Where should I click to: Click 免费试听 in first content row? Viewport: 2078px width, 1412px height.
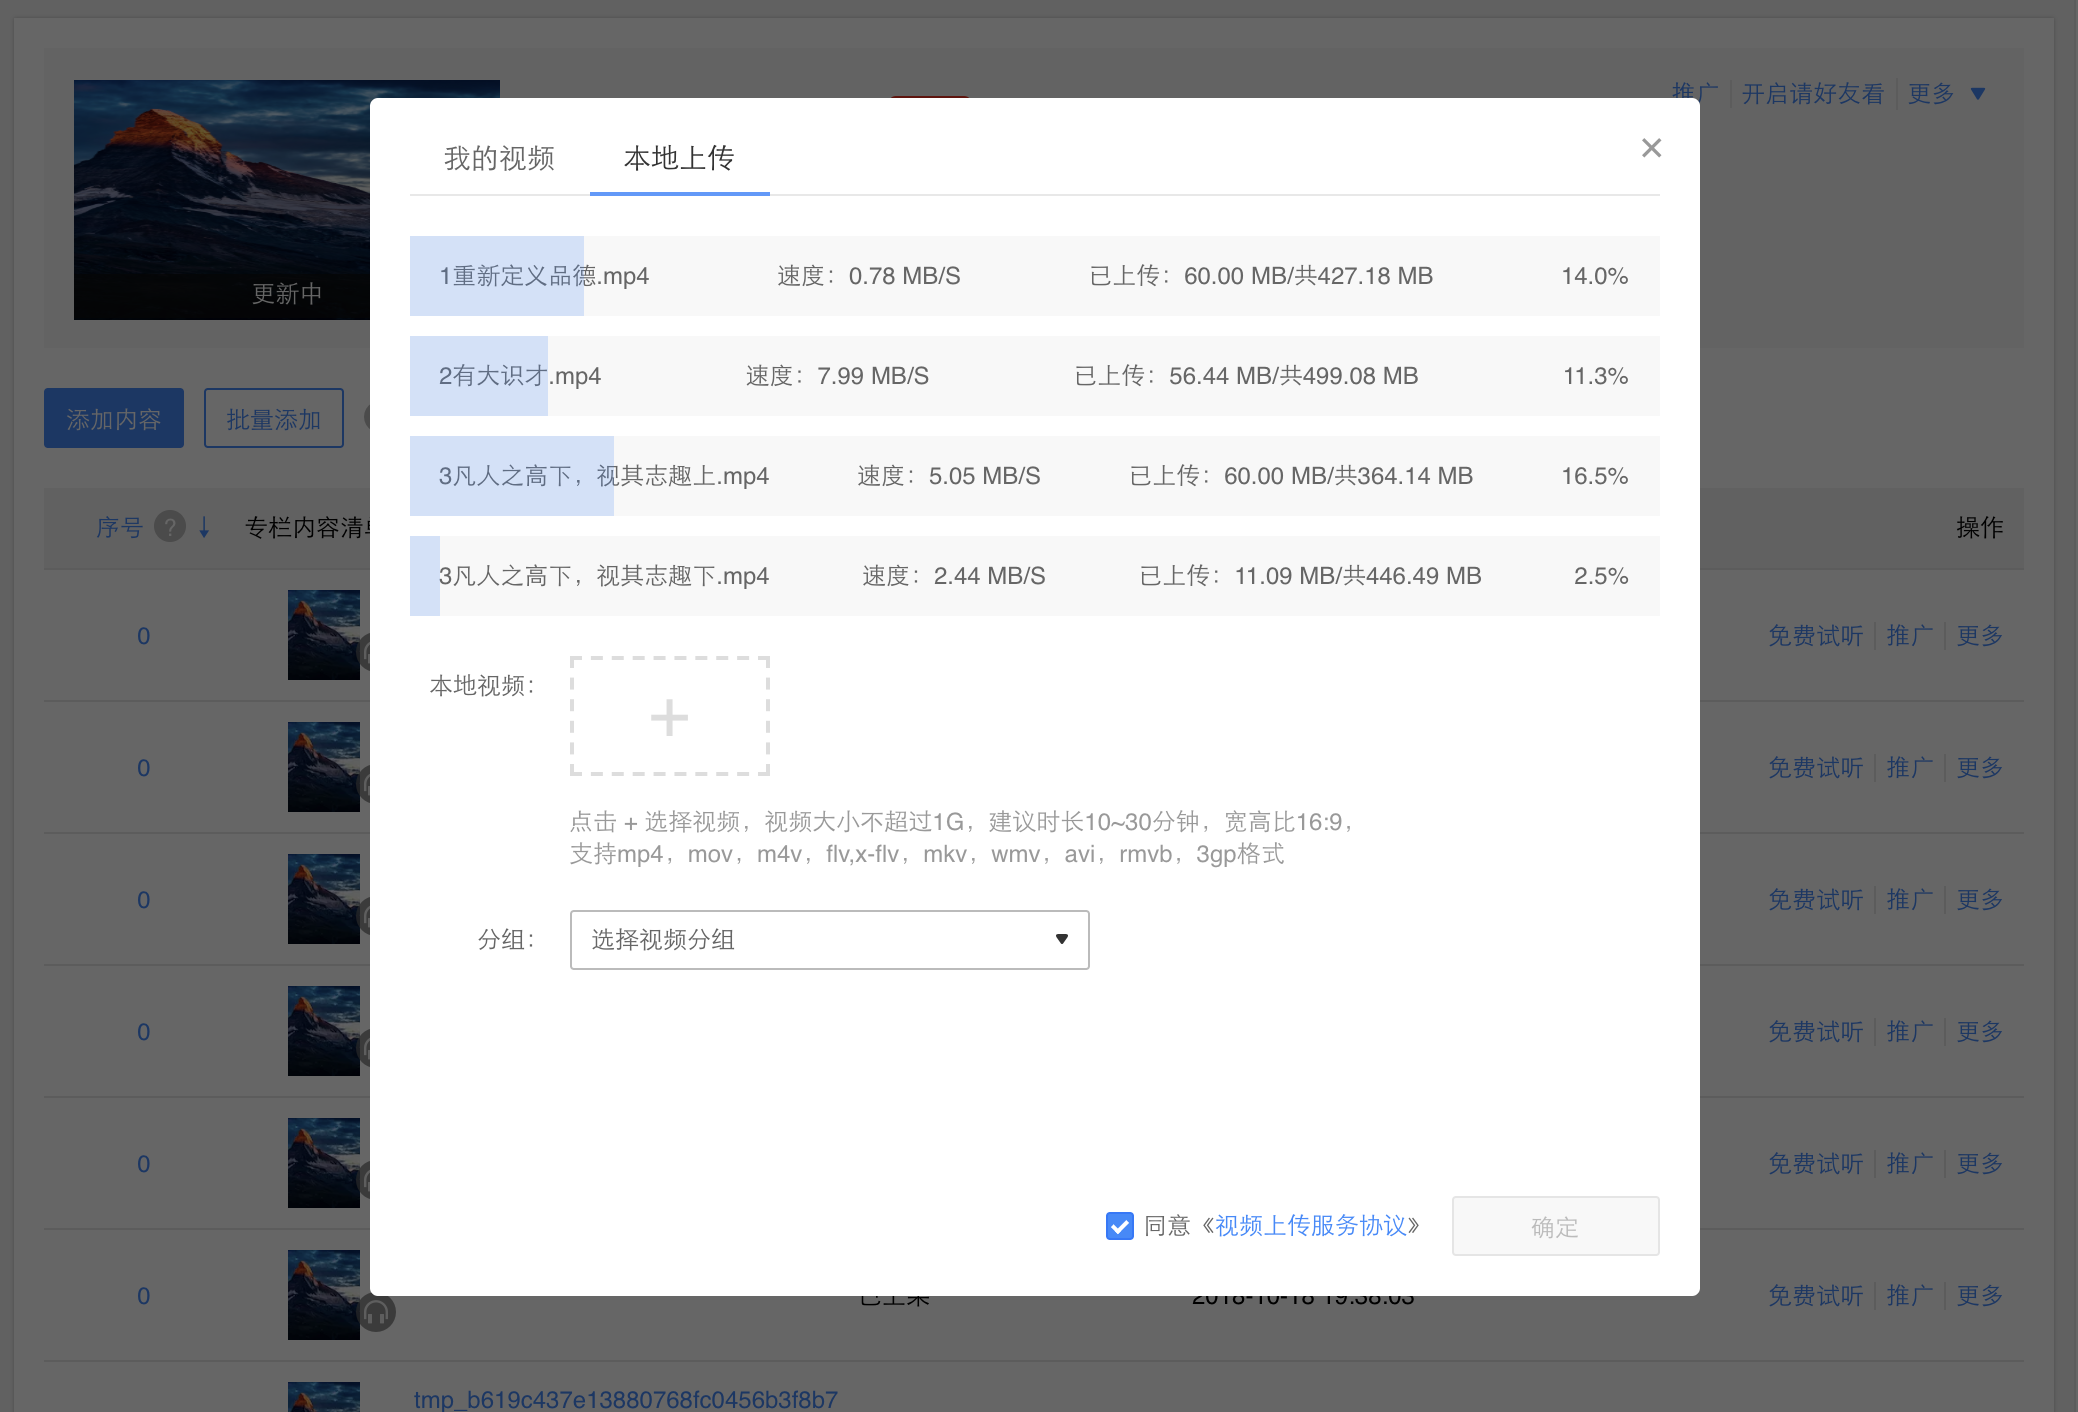click(x=1815, y=636)
